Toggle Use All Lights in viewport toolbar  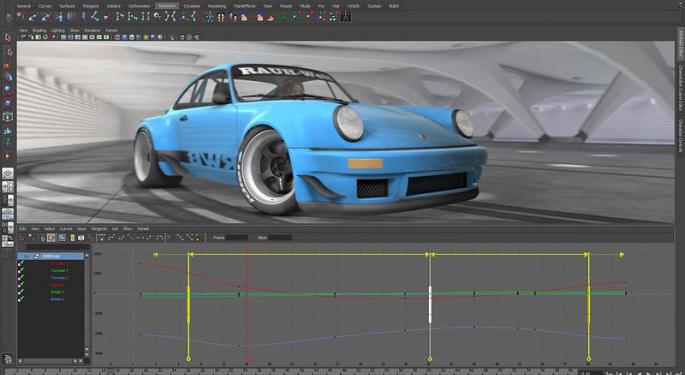[145, 37]
